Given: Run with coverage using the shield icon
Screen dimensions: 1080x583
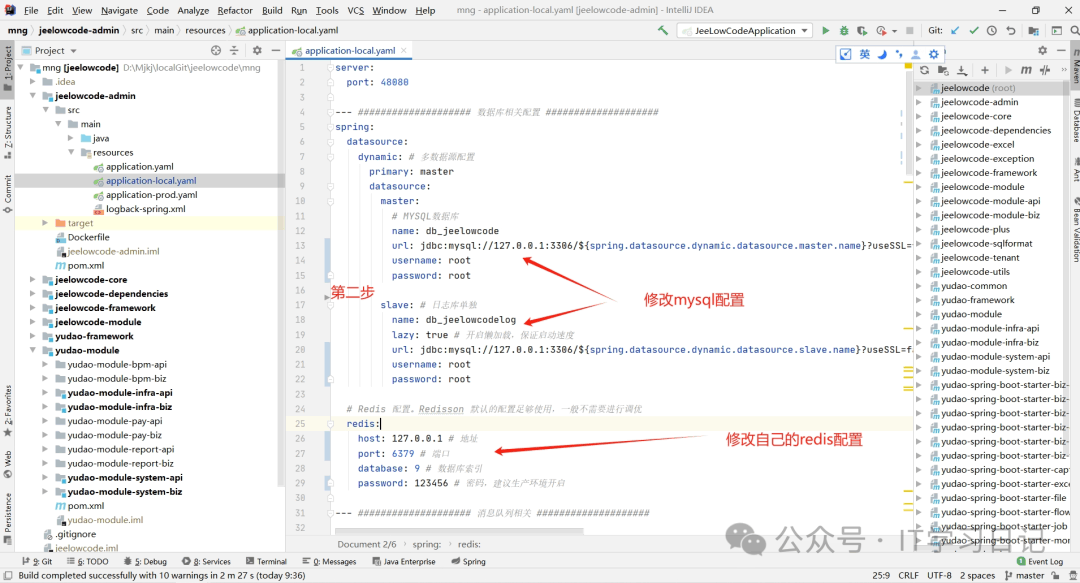Looking at the screenshot, I should coord(862,30).
